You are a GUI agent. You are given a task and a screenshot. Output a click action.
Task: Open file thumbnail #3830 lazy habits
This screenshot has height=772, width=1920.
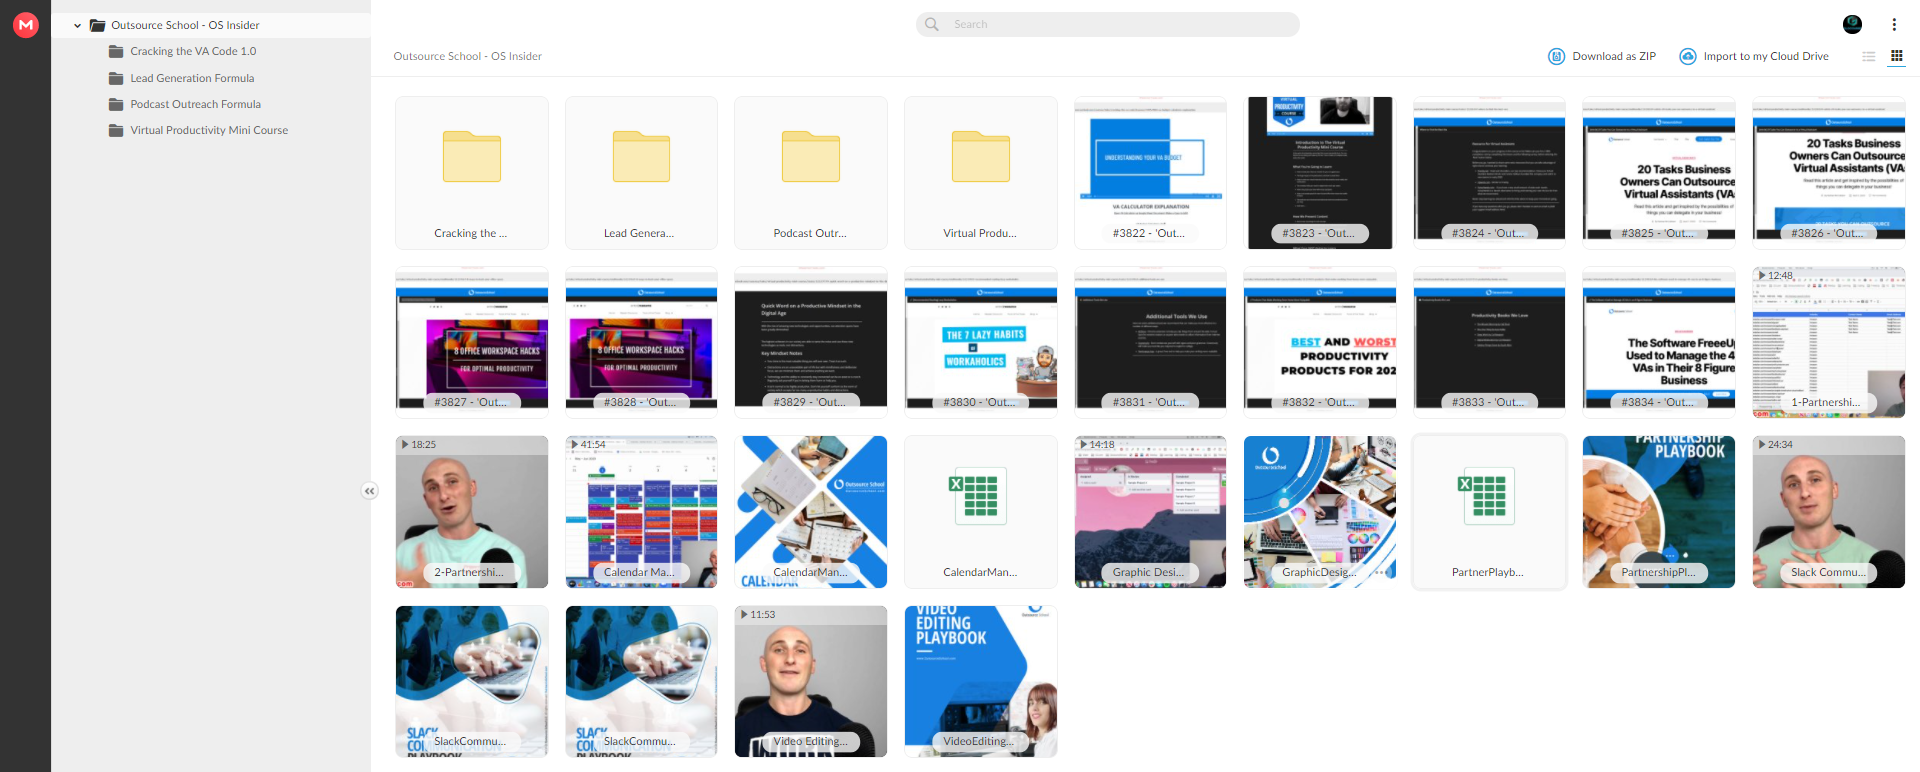pyautogui.click(x=981, y=342)
